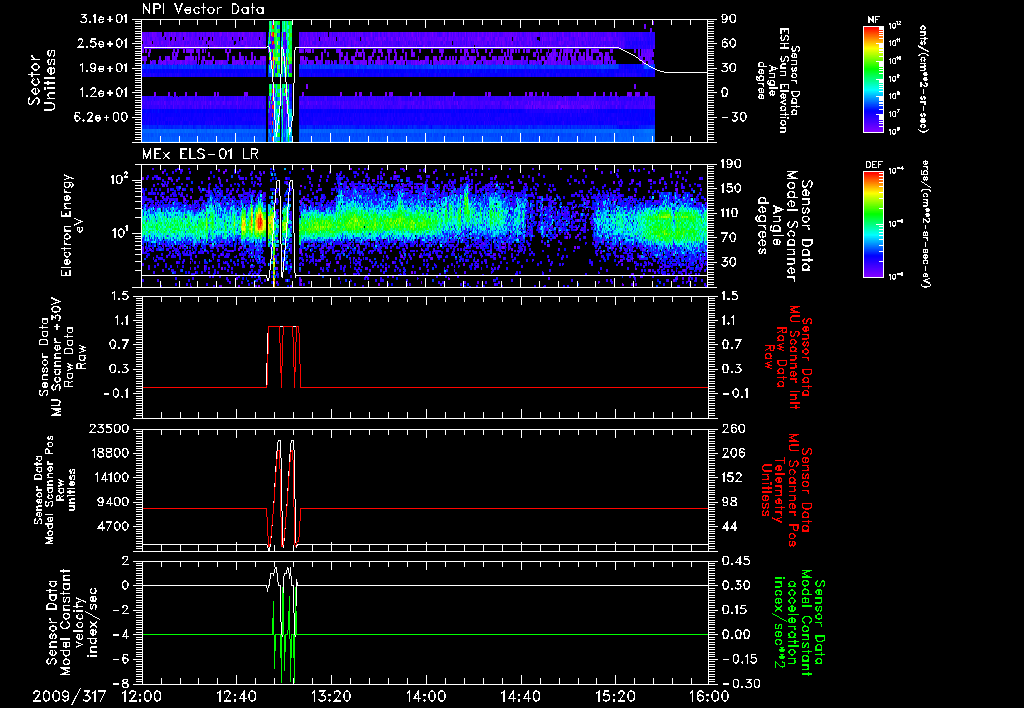Click the "MU Scanner +30V Raw Data" axis label

(62, 356)
